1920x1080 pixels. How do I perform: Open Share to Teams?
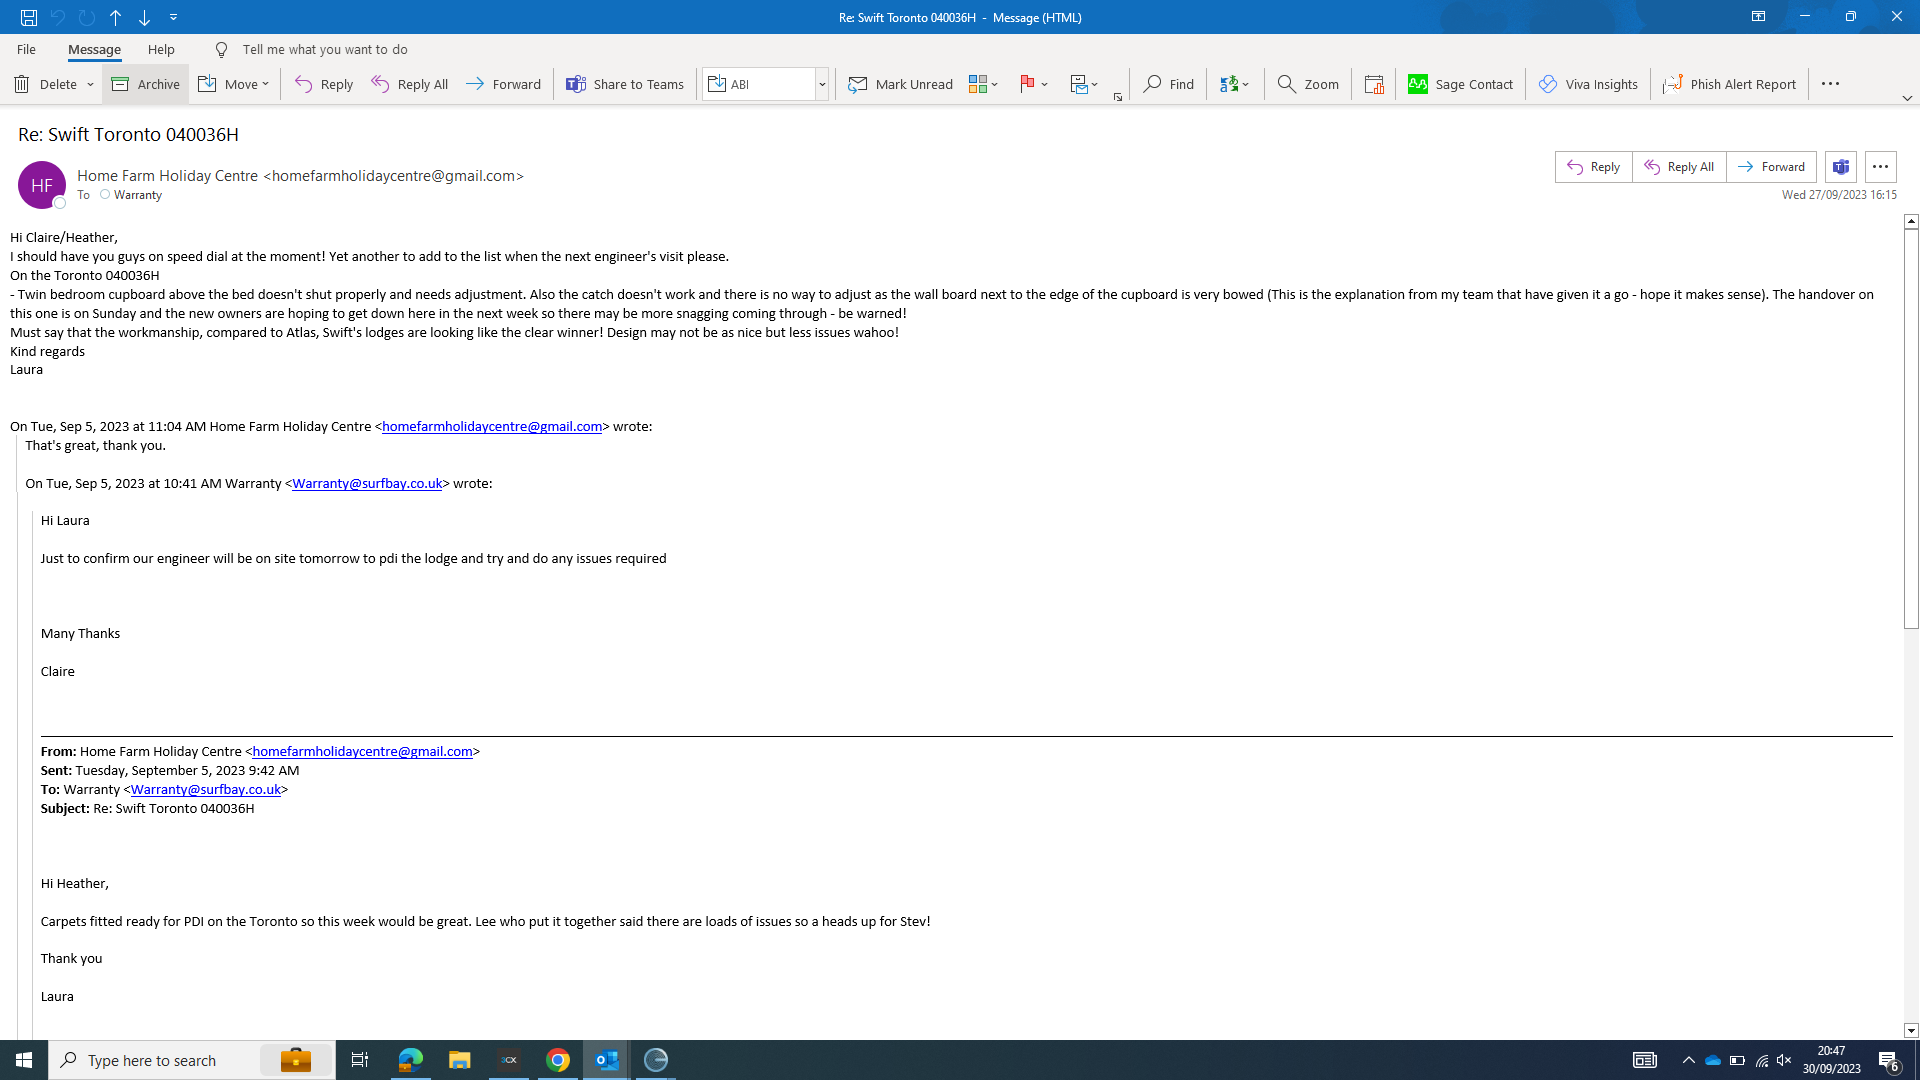pos(625,84)
